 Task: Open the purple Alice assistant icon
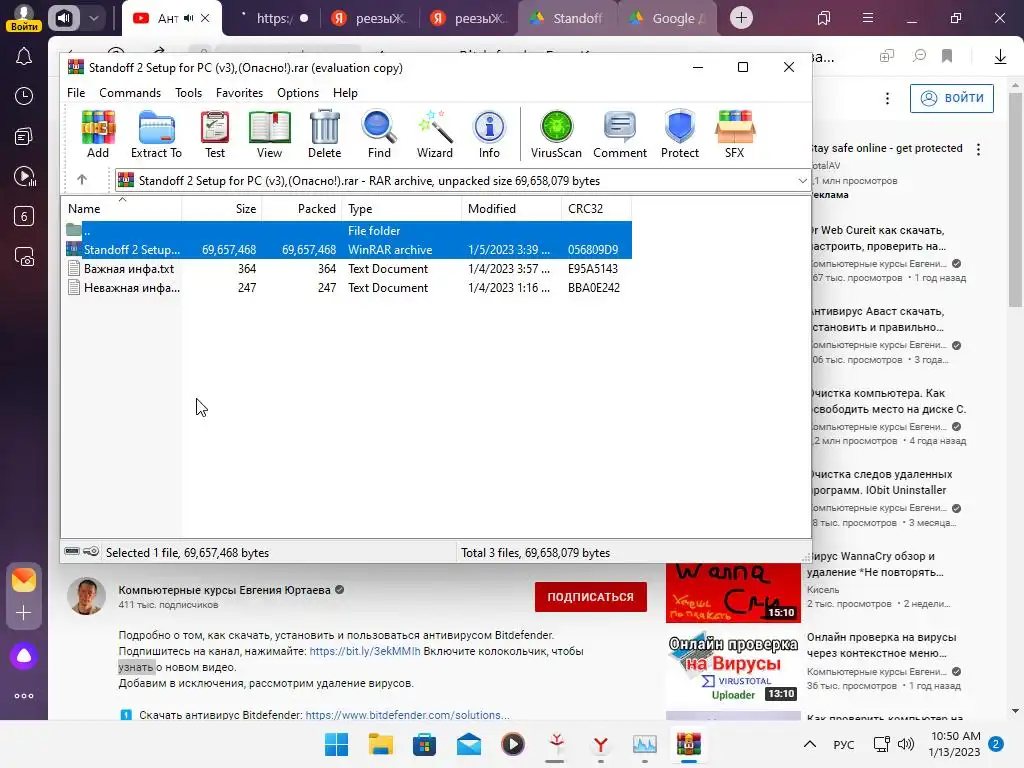[x=24, y=656]
